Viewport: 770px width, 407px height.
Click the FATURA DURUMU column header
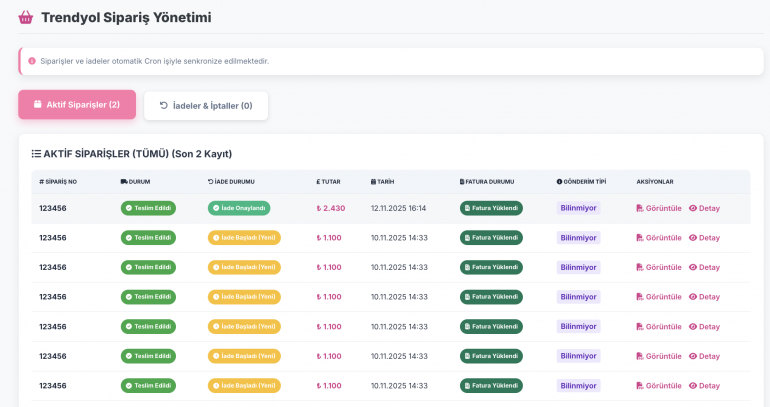coord(487,182)
